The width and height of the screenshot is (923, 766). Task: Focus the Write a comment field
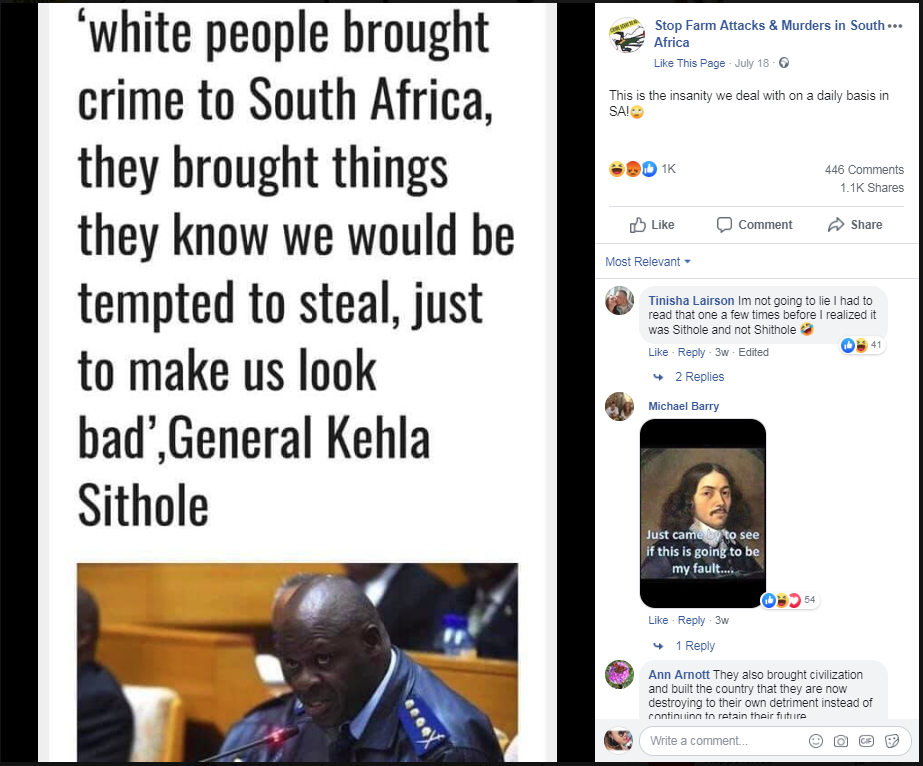click(x=725, y=741)
